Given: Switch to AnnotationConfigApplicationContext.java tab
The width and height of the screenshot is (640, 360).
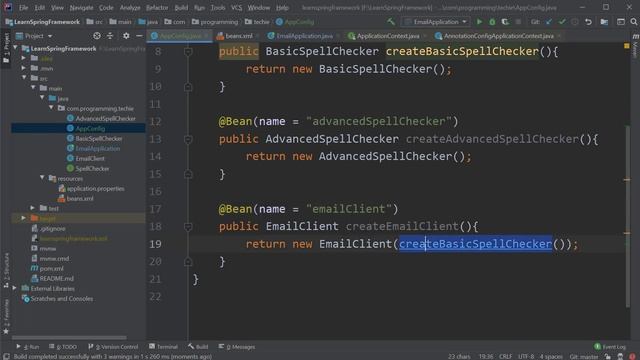Looking at the screenshot, I should click(498, 36).
